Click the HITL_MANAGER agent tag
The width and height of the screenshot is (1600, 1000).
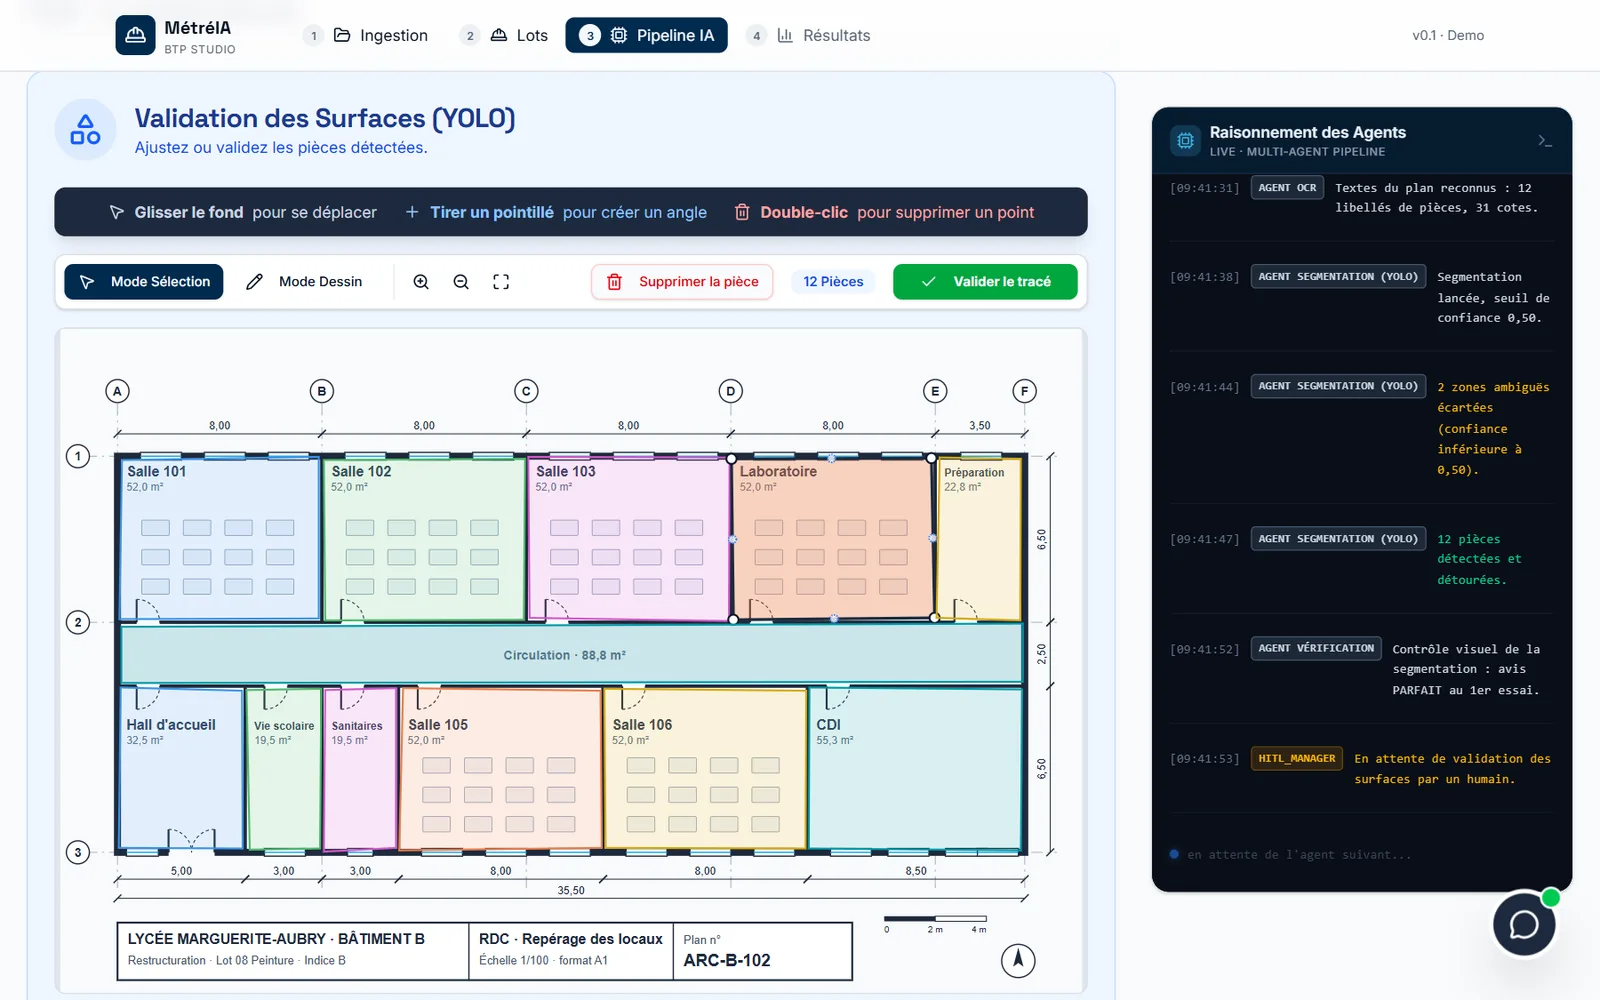click(1296, 758)
